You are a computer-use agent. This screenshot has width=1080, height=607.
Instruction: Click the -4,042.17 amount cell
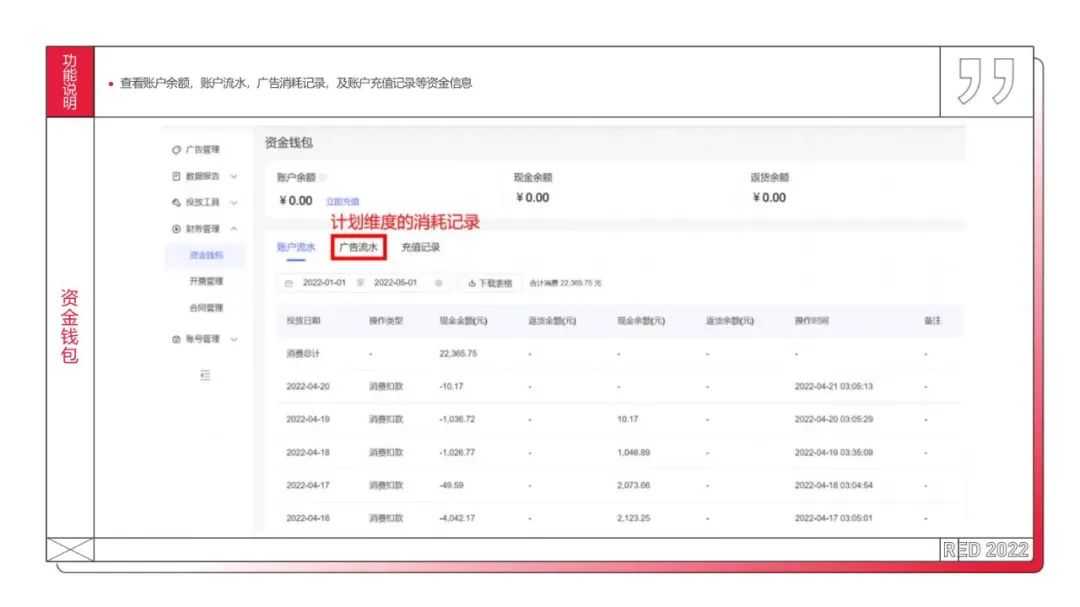pos(457,518)
